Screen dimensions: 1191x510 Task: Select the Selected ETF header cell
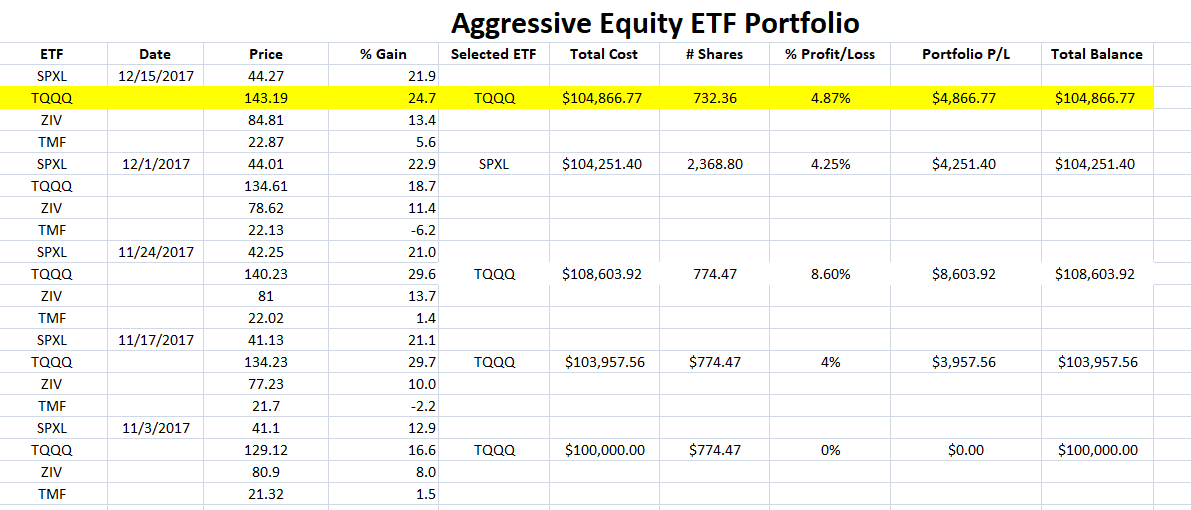(492, 54)
